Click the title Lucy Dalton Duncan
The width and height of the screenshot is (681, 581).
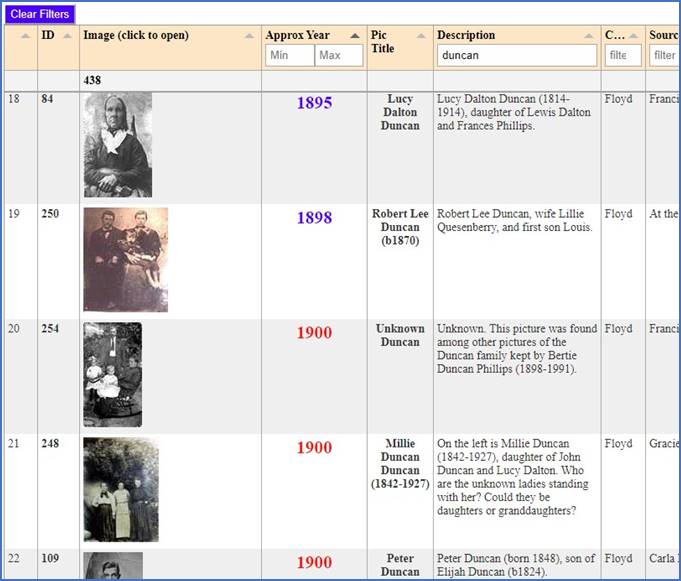point(400,112)
